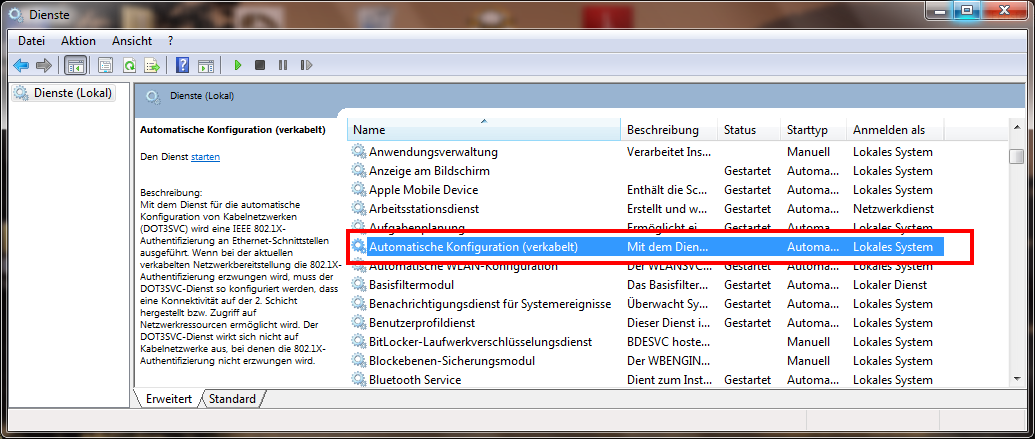Click the gear icon beside Anwendungsverwaltung

pos(358,152)
